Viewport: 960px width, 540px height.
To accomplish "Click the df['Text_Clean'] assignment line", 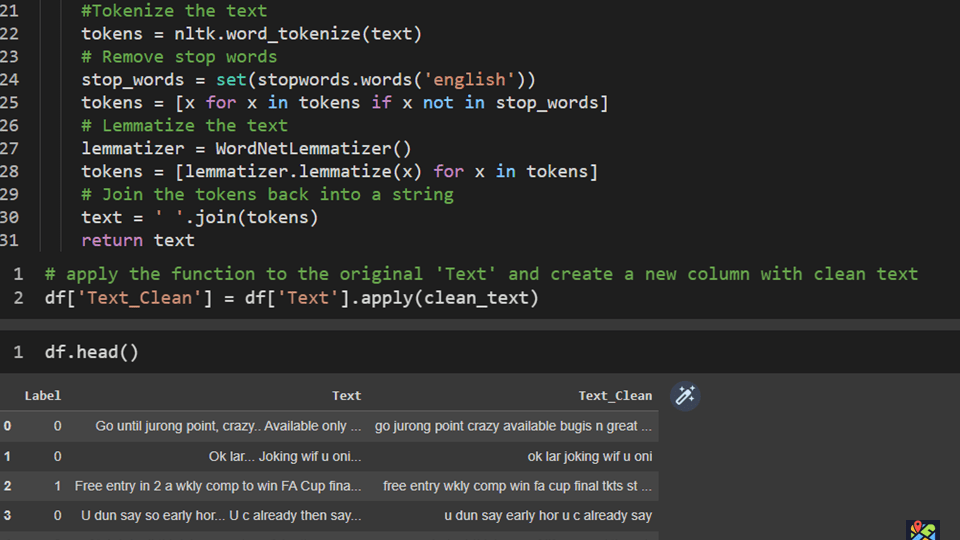I will [291, 298].
